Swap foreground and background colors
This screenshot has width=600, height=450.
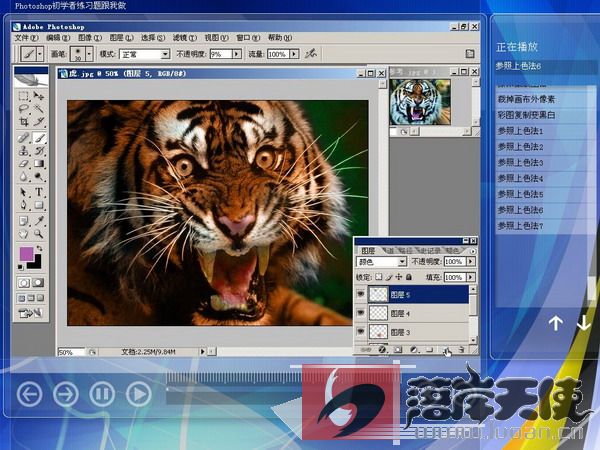(x=39, y=249)
